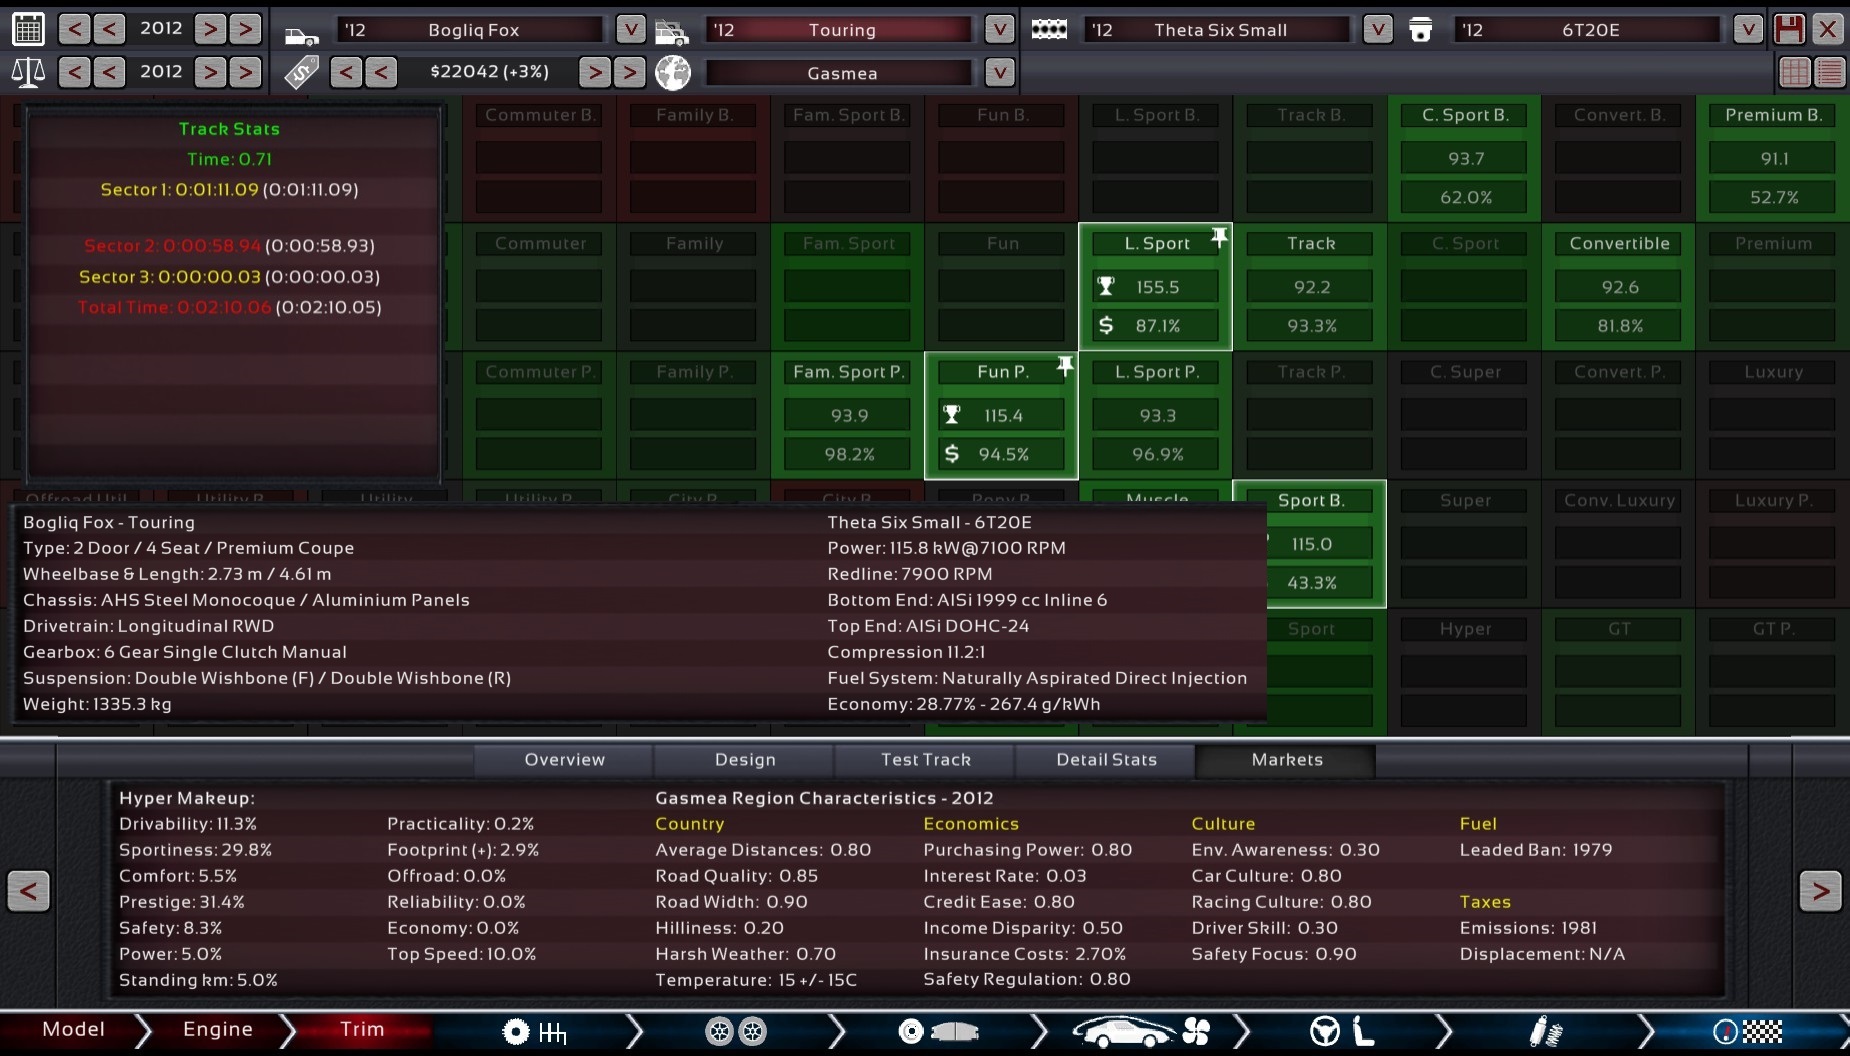Viewport: 1850px width, 1056px height.
Task: Save with the floppy disk icon
Action: pos(1789,29)
